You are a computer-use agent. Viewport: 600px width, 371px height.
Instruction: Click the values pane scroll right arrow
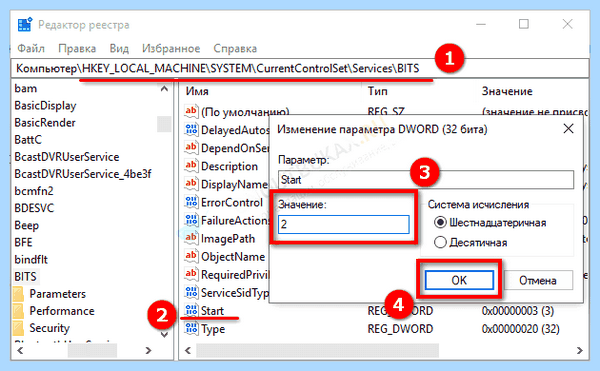click(580, 350)
